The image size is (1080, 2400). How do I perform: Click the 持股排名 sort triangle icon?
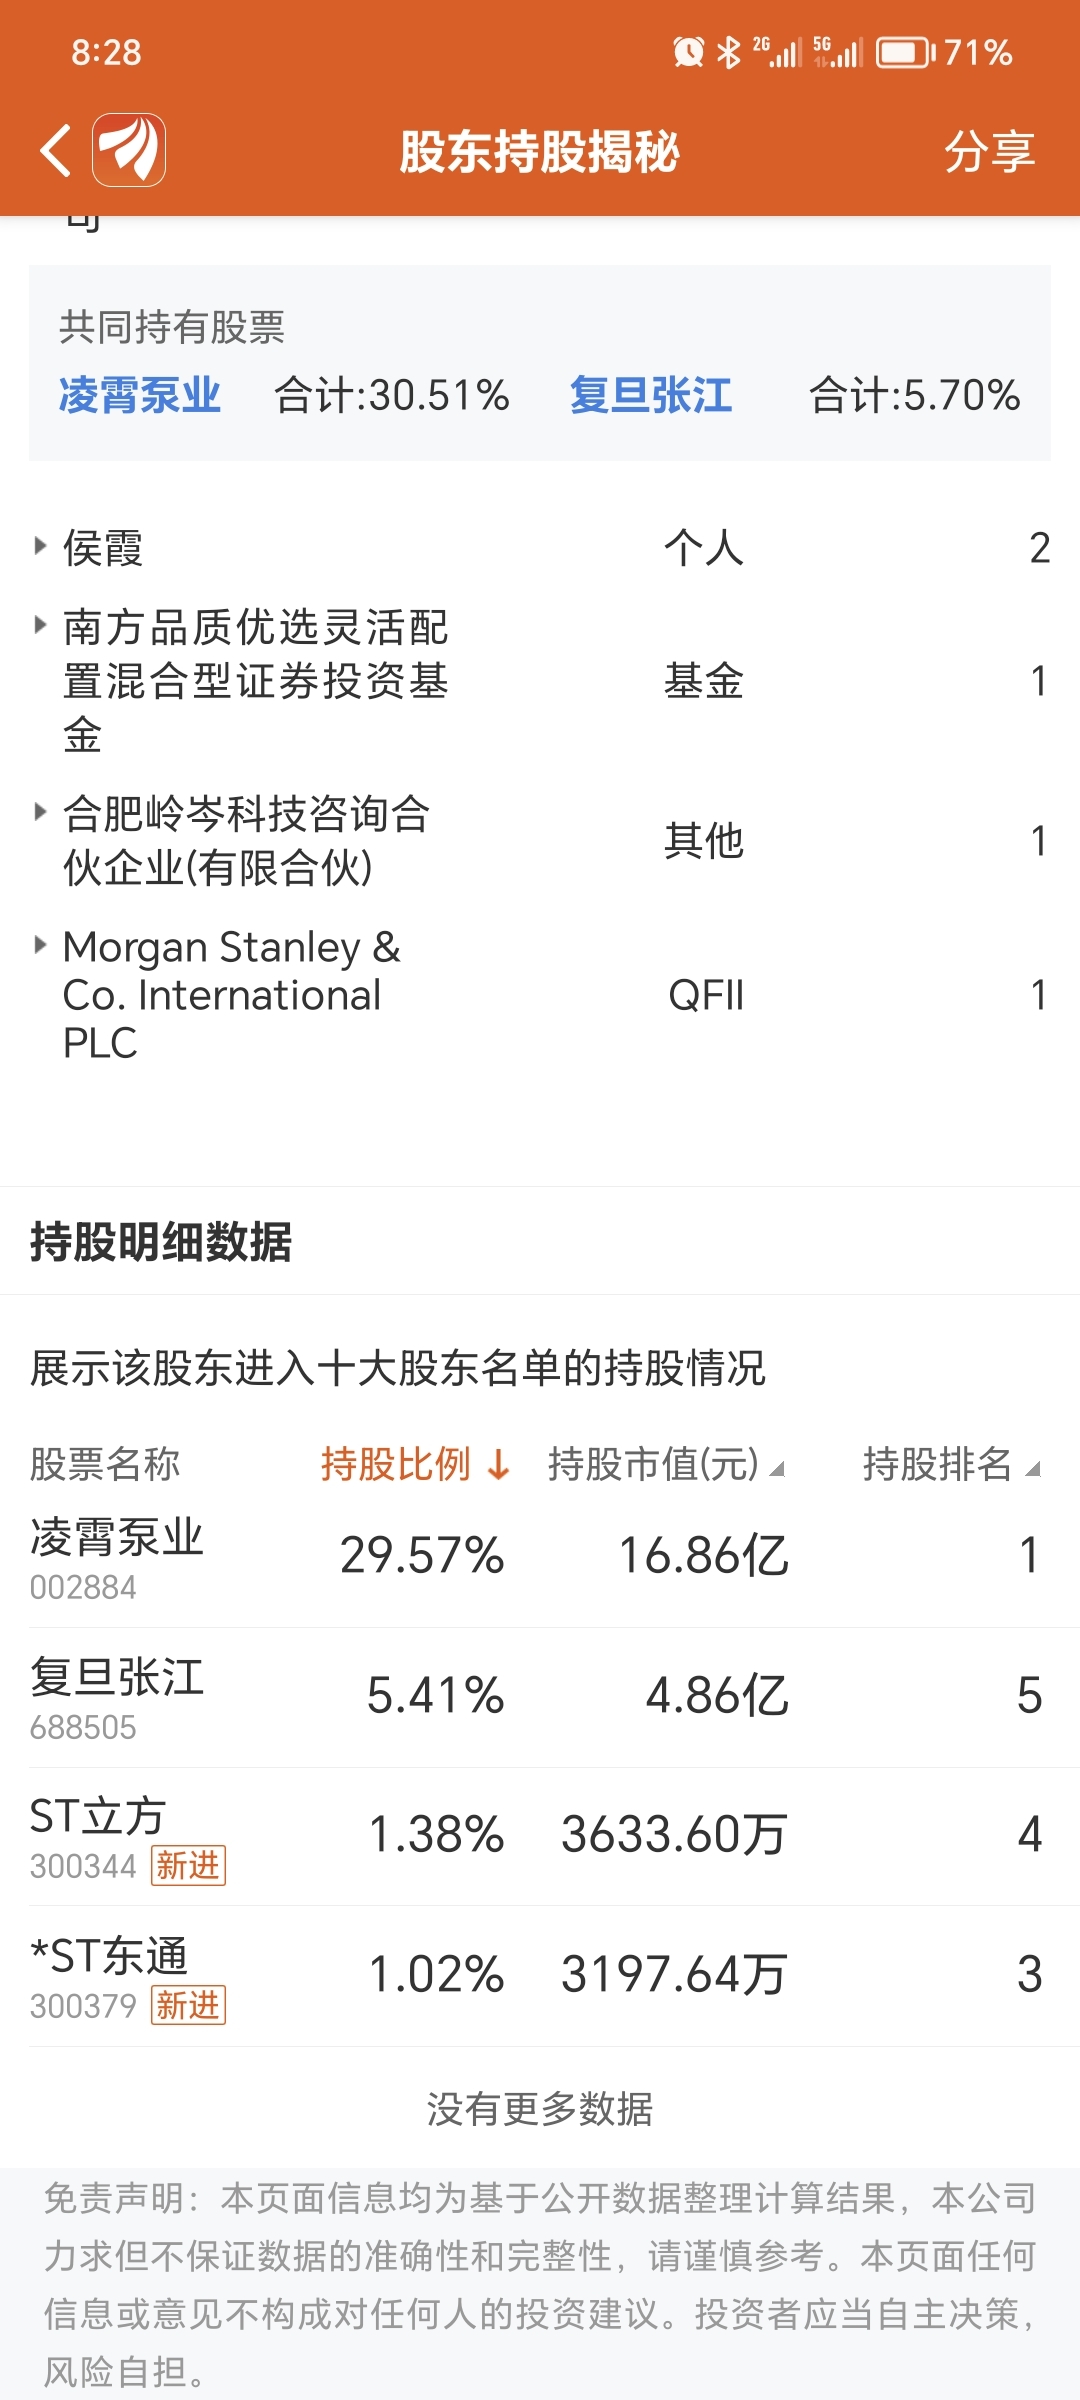click(x=1034, y=1469)
